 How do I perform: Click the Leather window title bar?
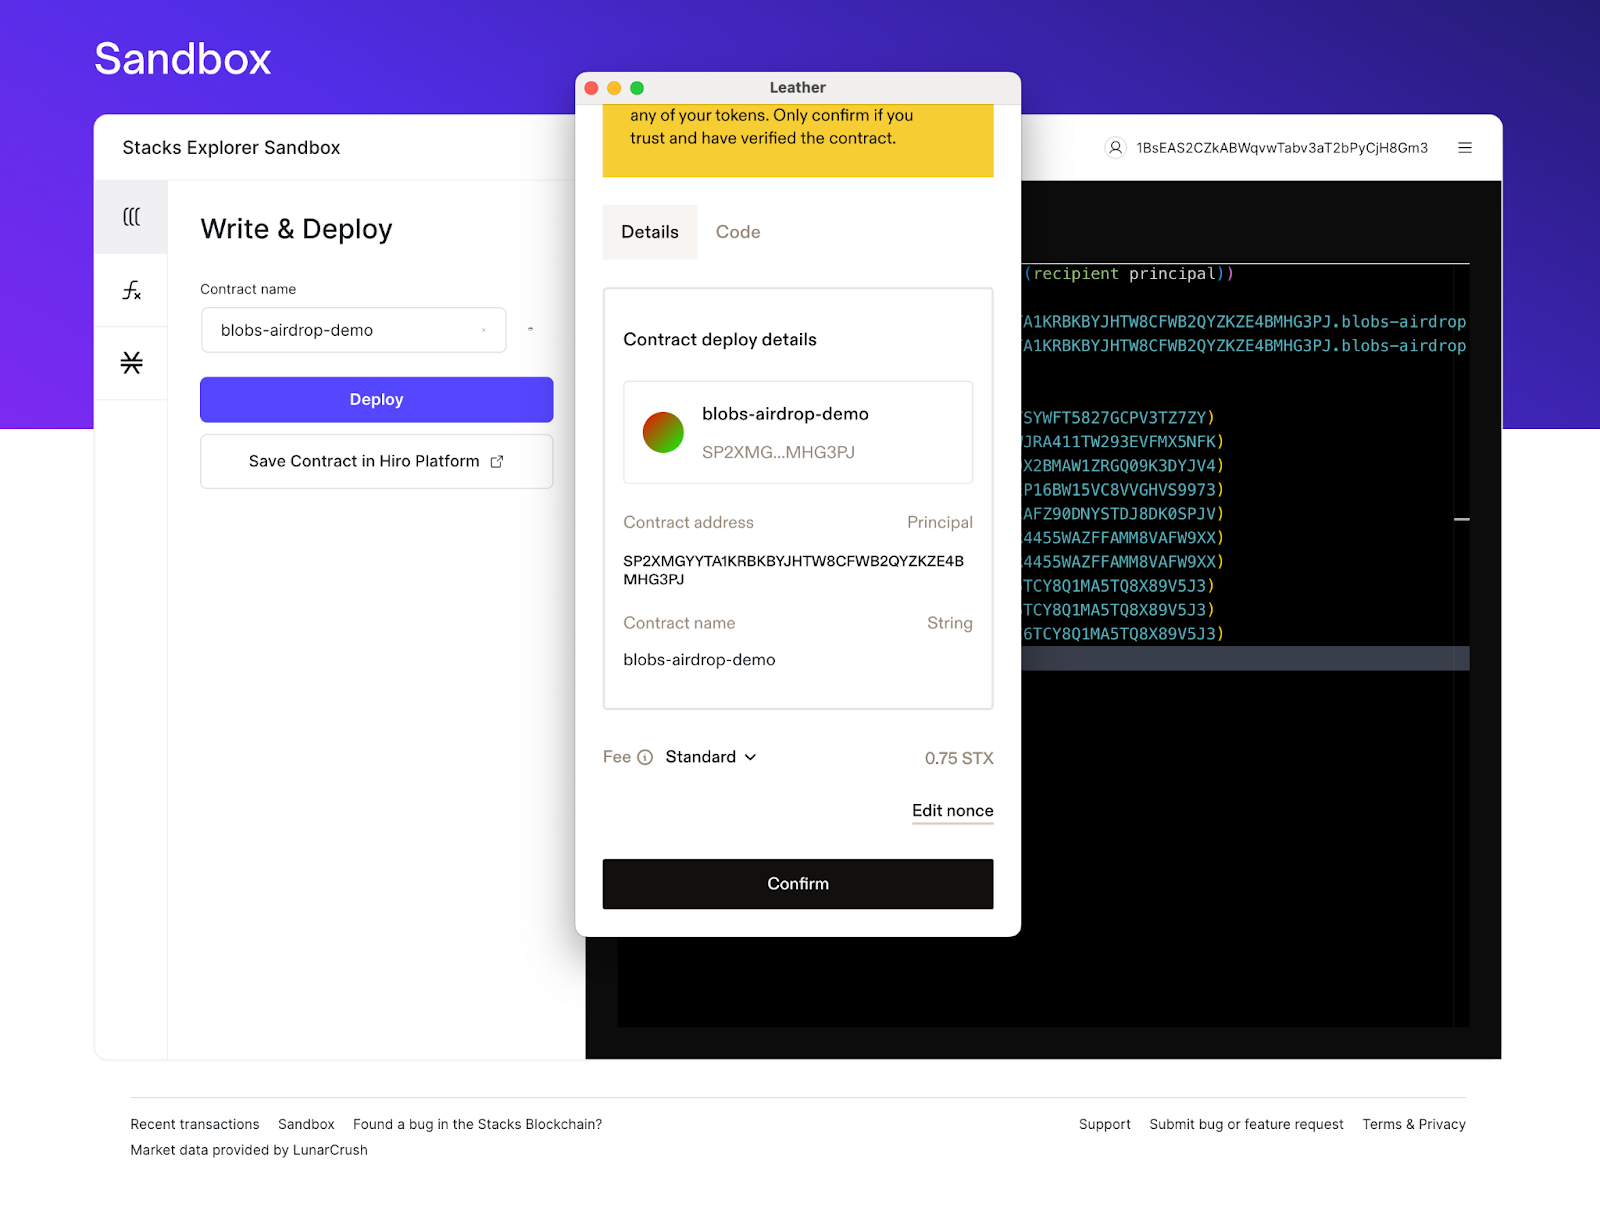point(798,88)
